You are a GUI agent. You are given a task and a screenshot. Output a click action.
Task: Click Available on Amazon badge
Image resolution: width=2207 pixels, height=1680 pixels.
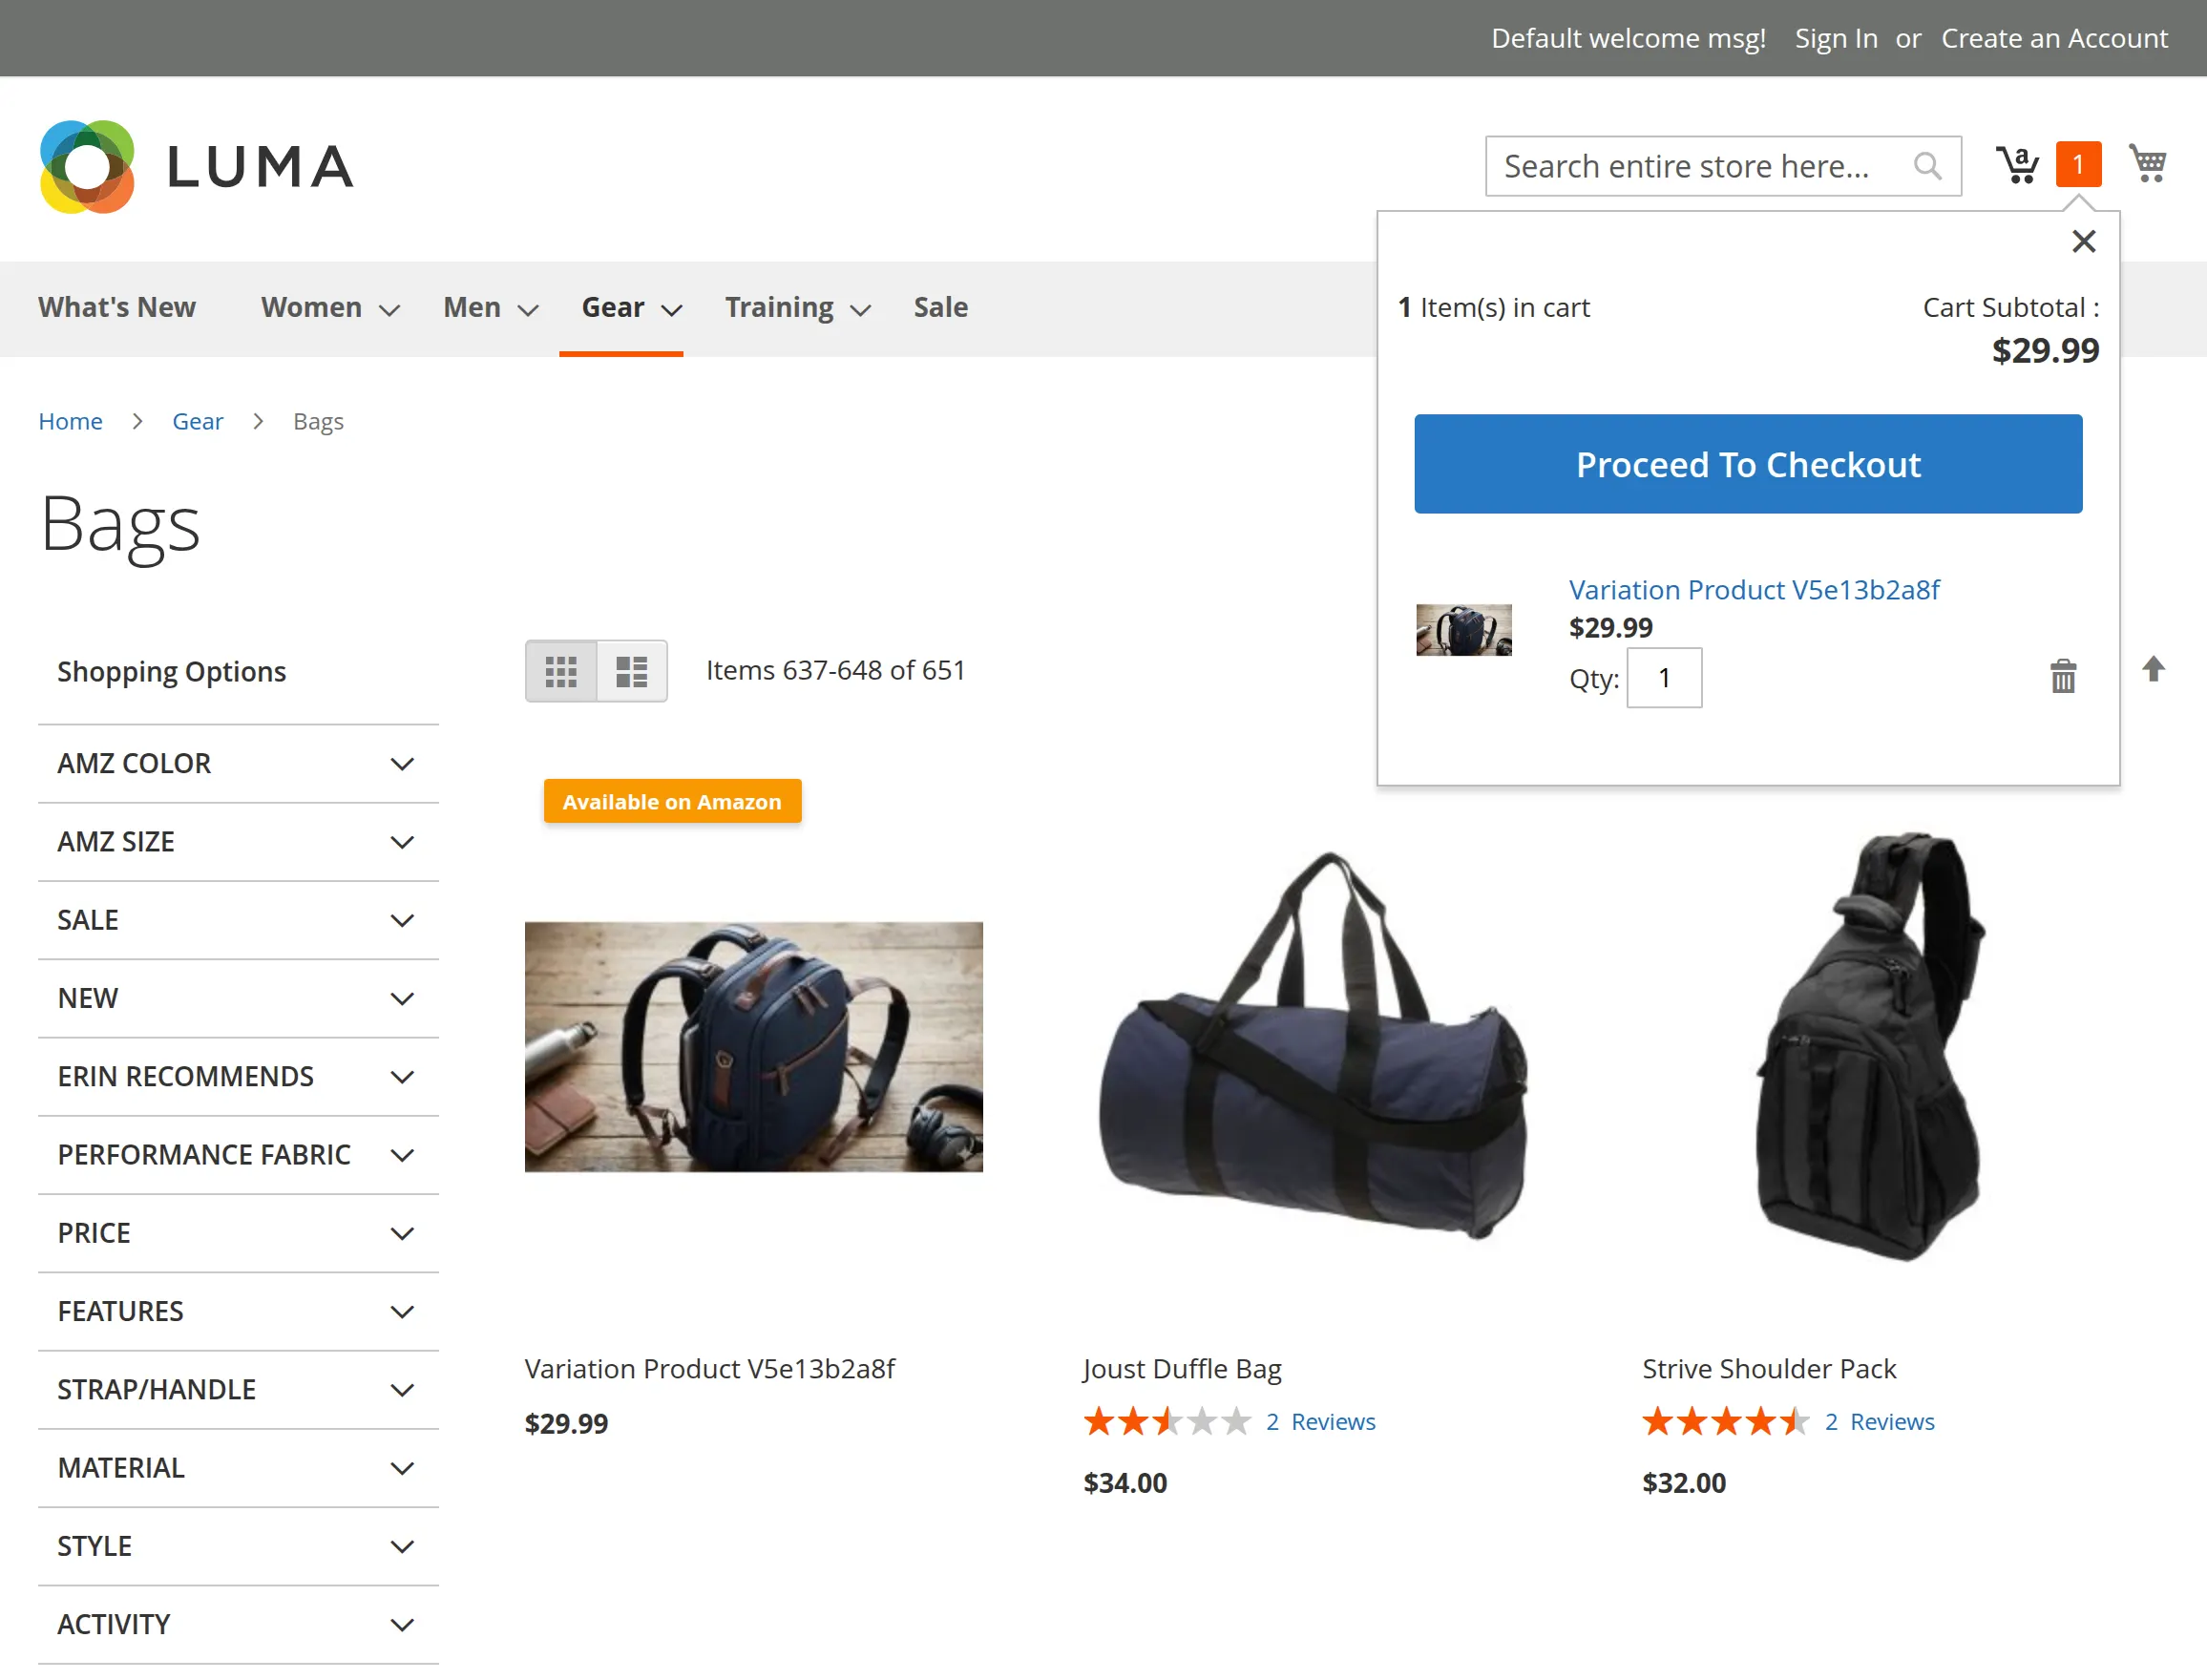click(x=672, y=801)
